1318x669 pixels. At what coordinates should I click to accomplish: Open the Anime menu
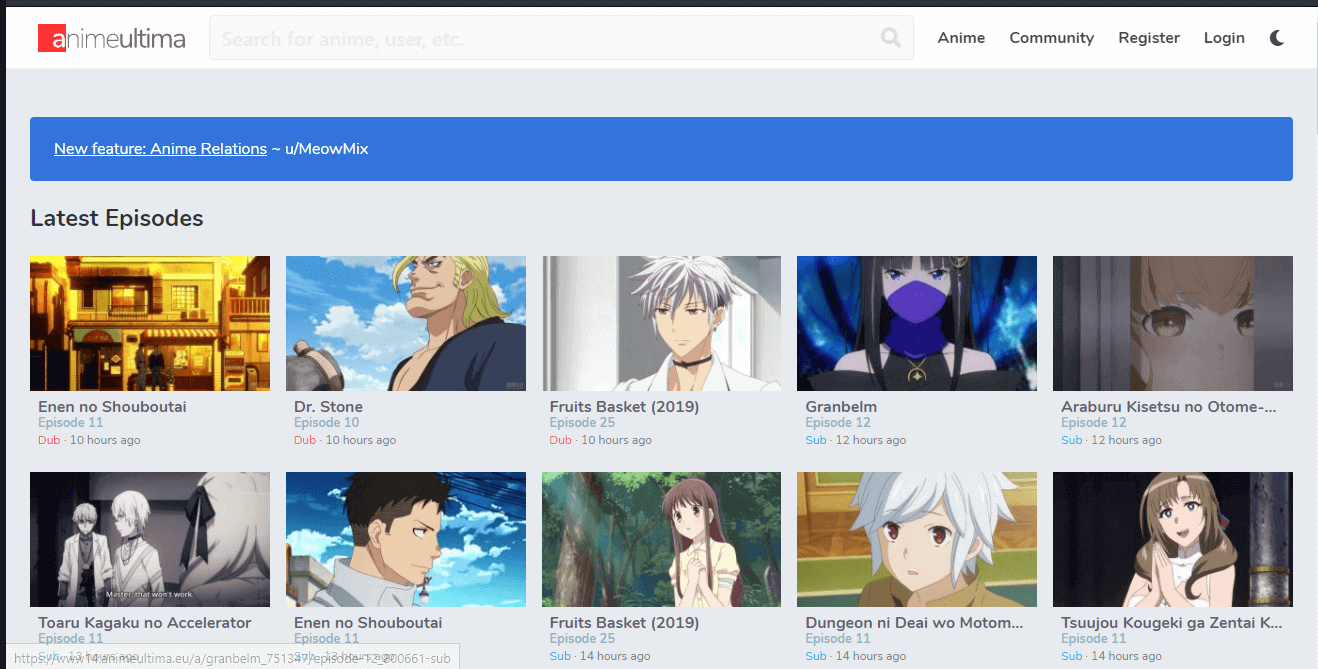[961, 38]
